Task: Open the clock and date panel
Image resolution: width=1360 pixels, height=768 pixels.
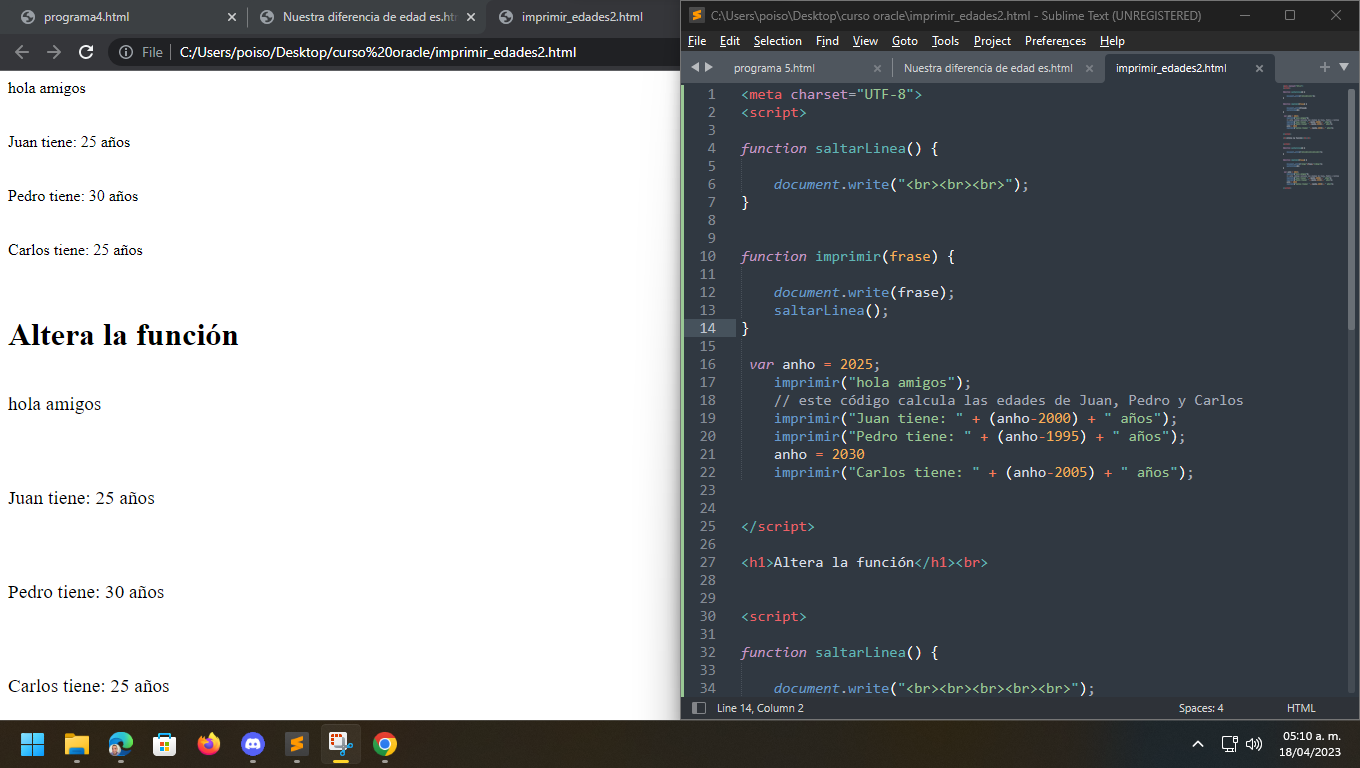Action: coord(1310,744)
